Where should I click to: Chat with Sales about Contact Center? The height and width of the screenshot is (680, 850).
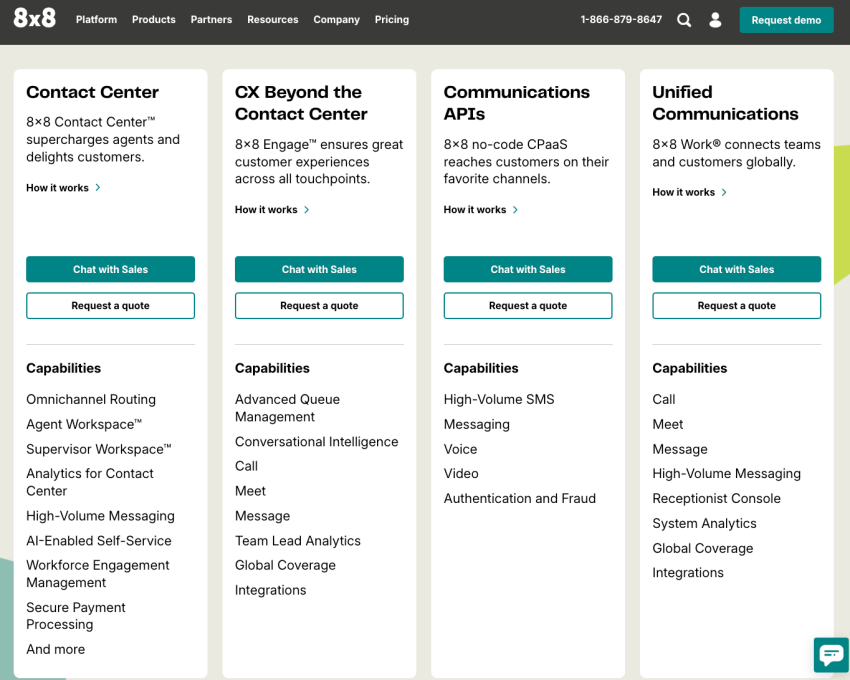point(111,270)
